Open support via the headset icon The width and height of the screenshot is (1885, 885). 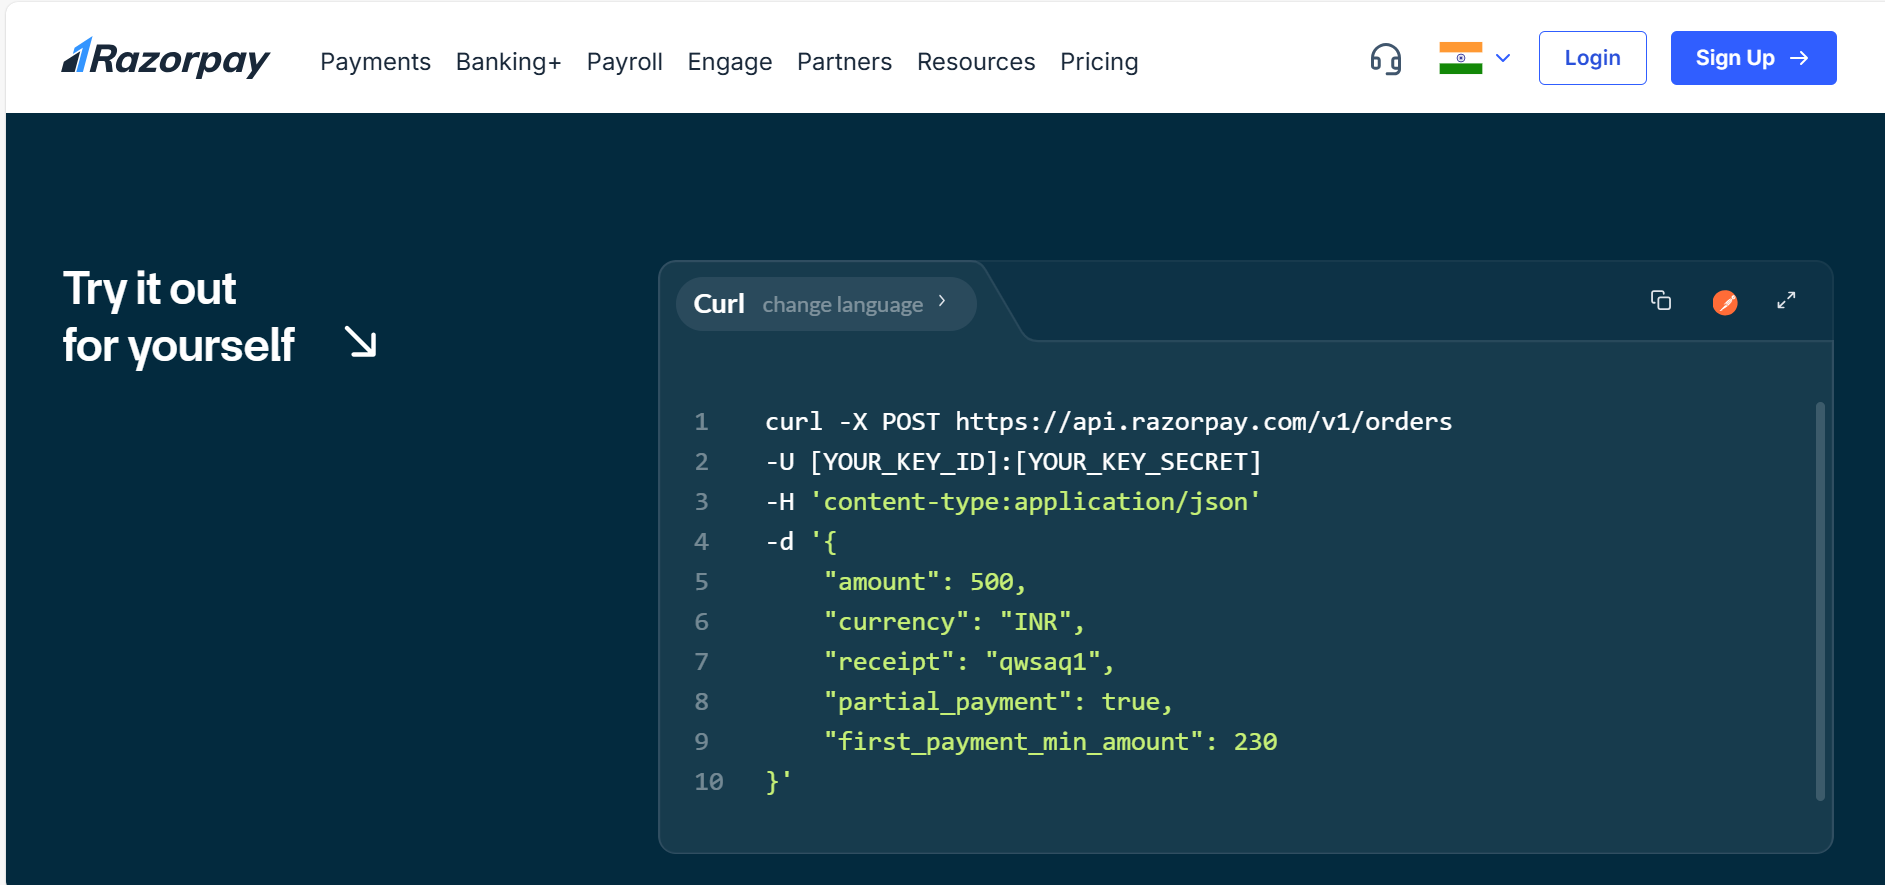(x=1385, y=59)
